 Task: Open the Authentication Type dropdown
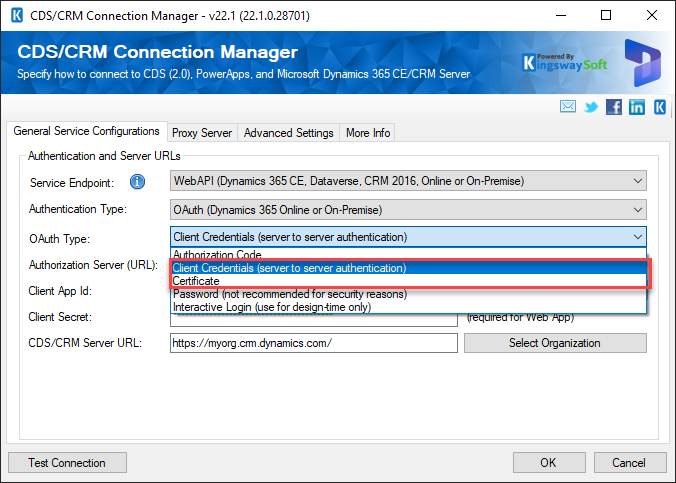(408, 210)
